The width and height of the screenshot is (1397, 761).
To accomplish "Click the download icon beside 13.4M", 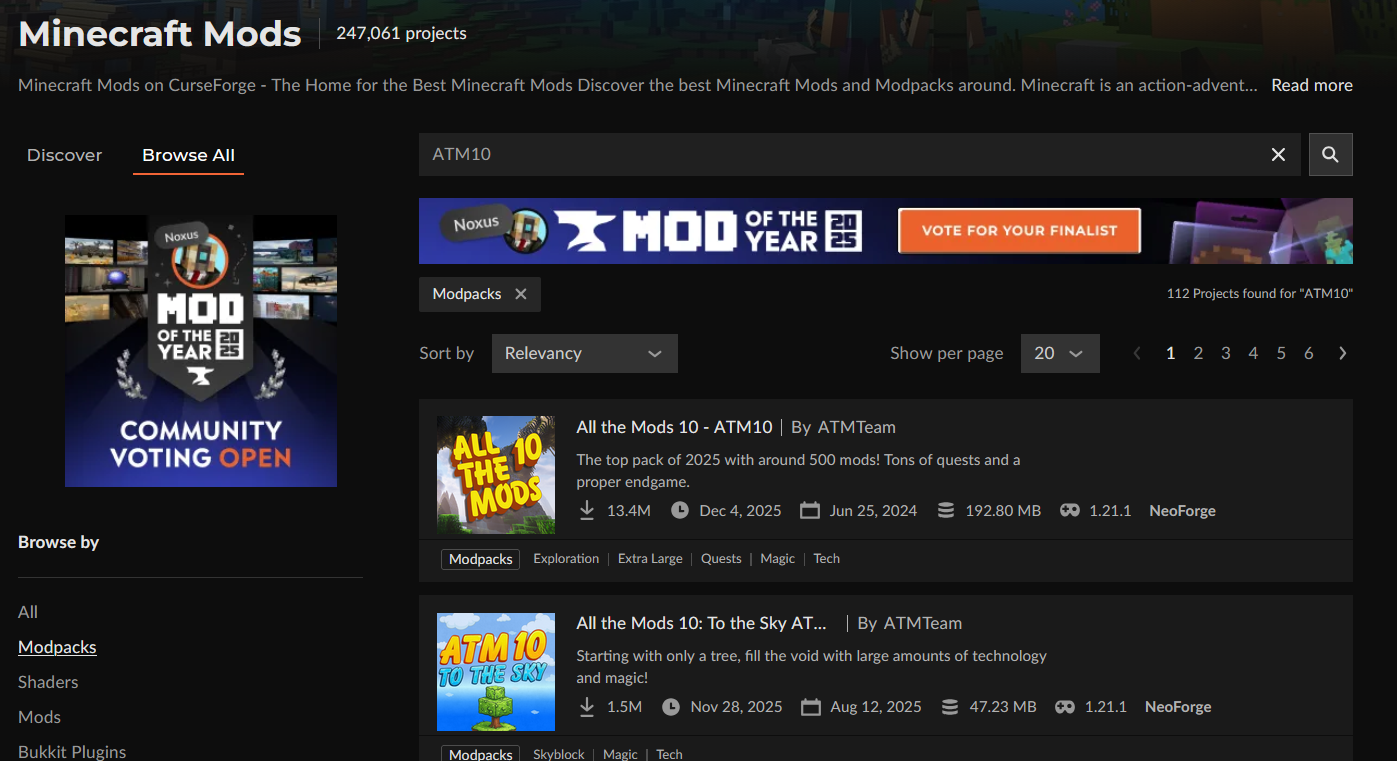I will (587, 510).
